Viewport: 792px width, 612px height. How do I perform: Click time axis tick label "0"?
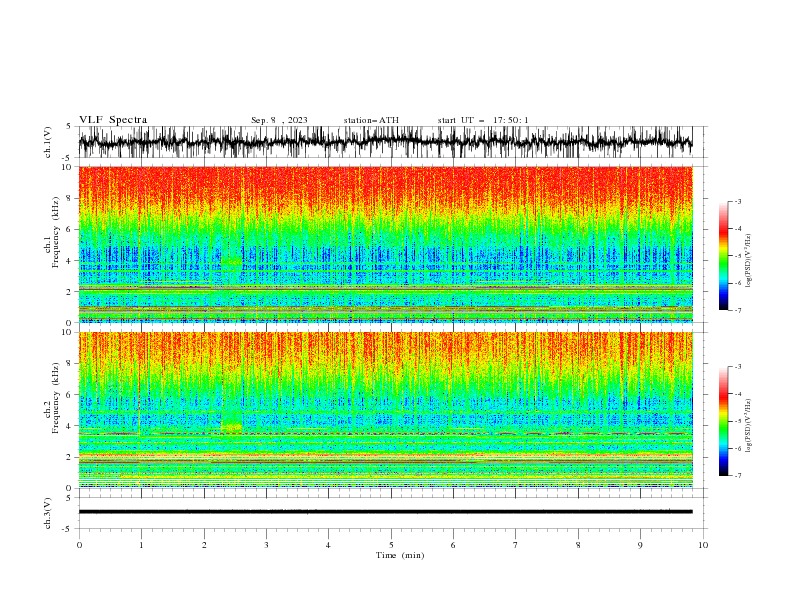(79, 545)
